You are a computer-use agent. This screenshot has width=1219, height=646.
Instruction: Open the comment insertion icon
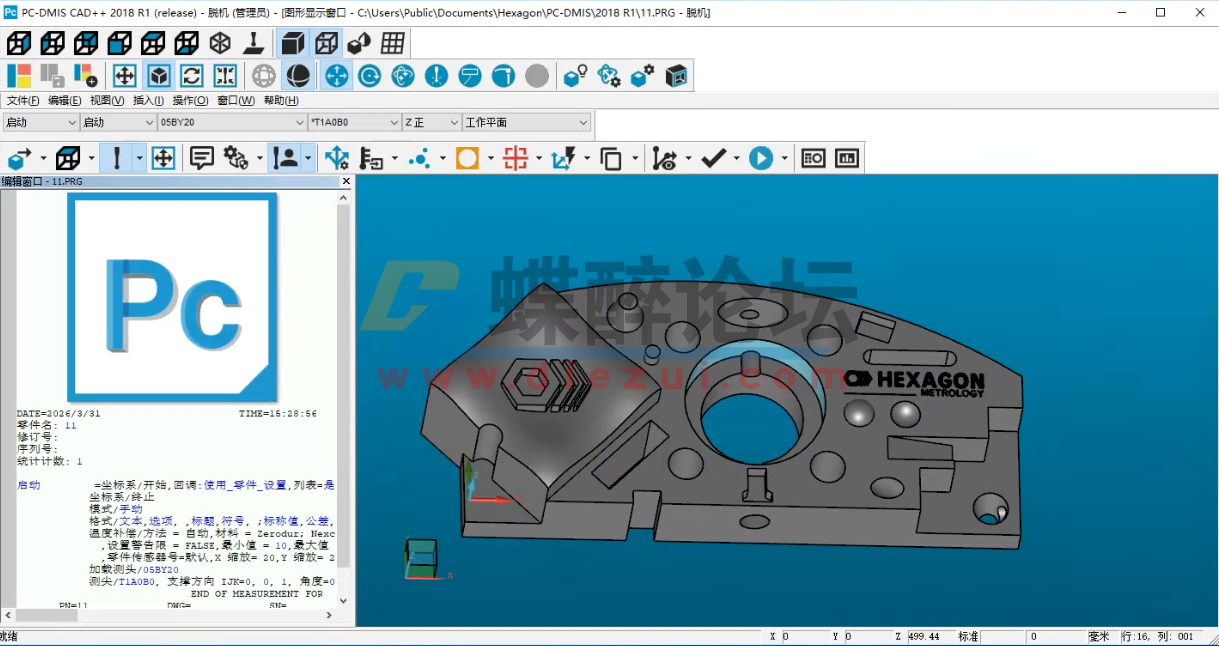point(201,157)
